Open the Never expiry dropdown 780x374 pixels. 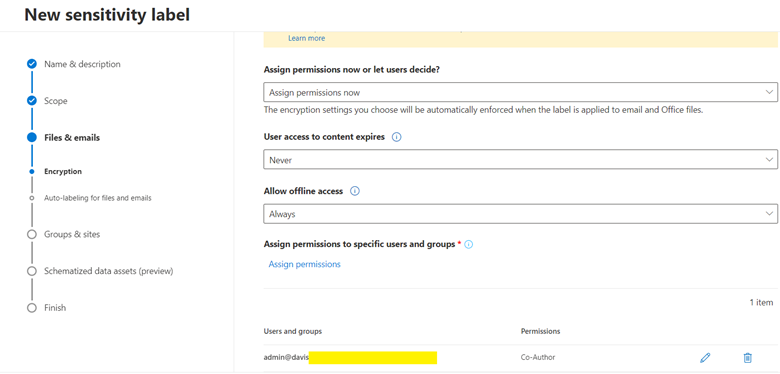[520, 160]
